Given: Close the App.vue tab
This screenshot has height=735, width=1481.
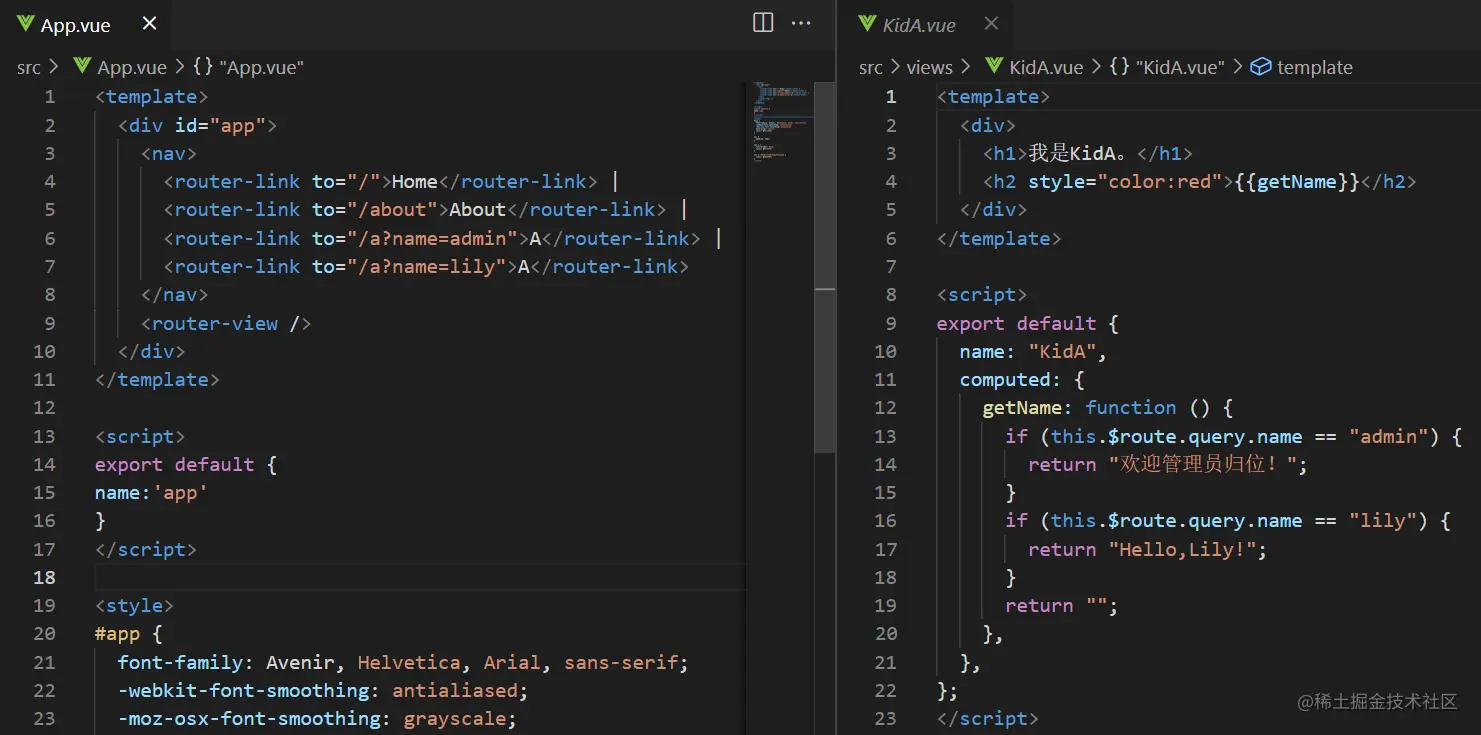Looking at the screenshot, I should 149,24.
